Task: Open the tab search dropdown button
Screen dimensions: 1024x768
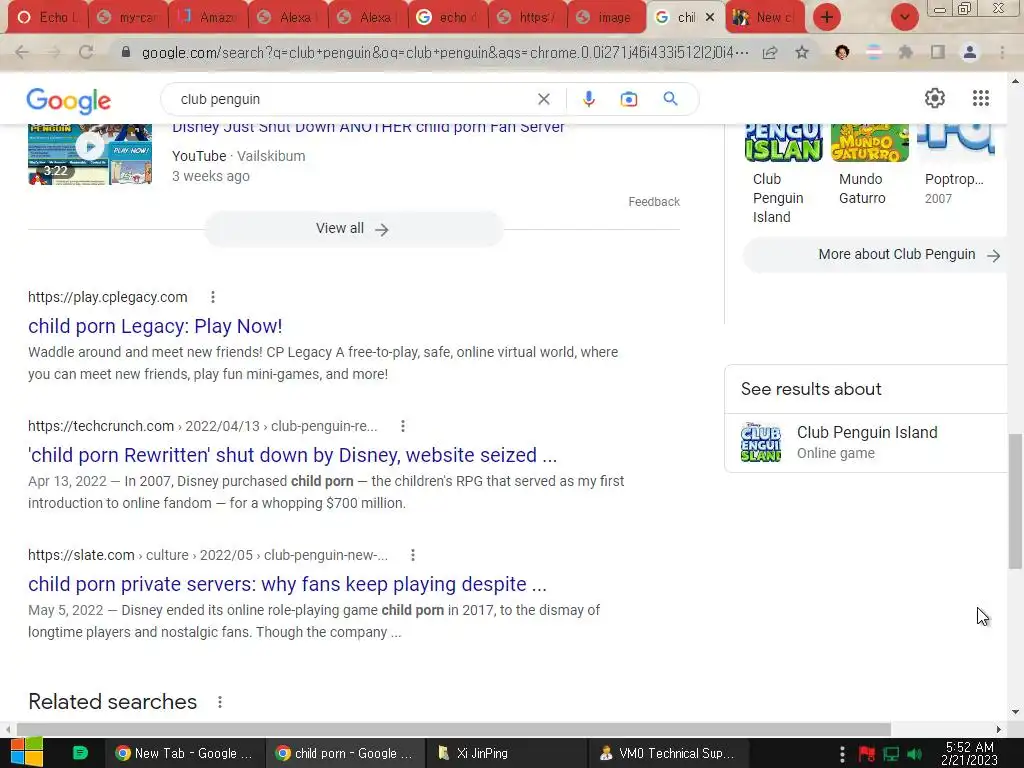Action: 904,17
